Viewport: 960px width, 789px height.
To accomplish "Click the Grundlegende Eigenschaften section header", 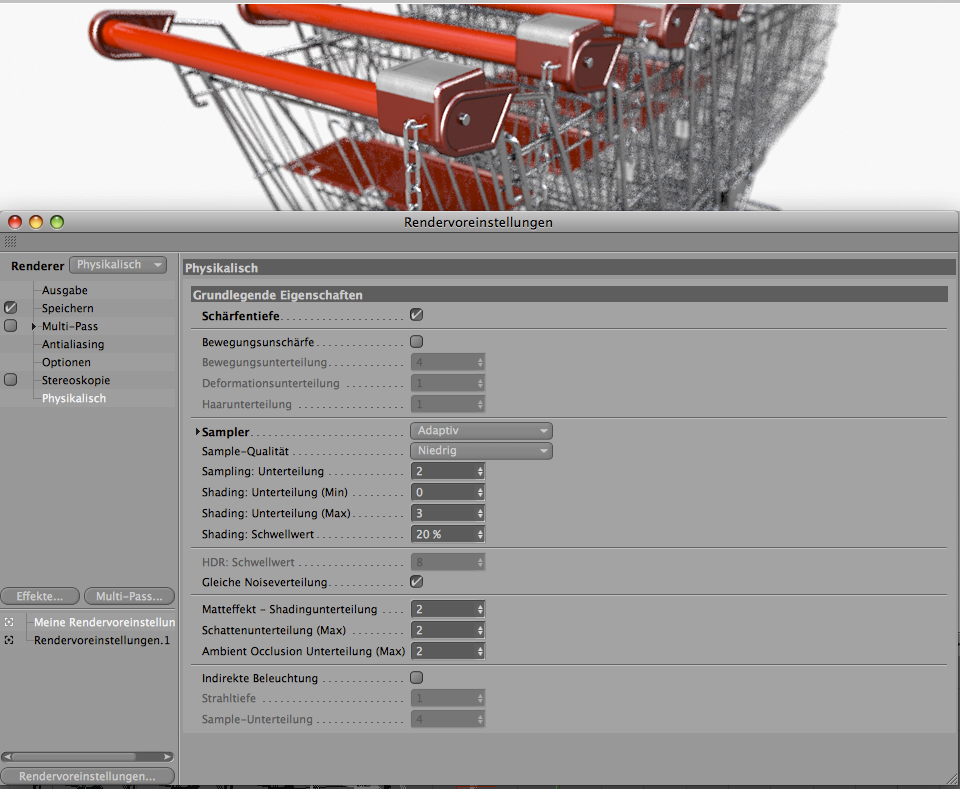I will point(569,294).
